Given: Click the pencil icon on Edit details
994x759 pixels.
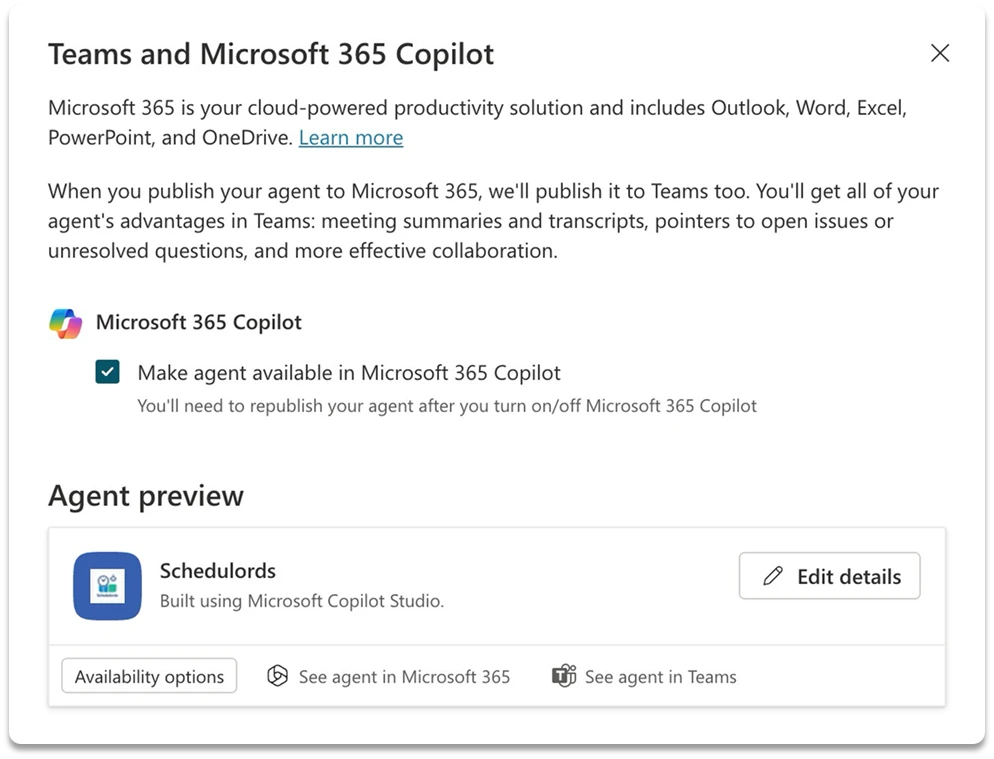Looking at the screenshot, I should pos(771,576).
